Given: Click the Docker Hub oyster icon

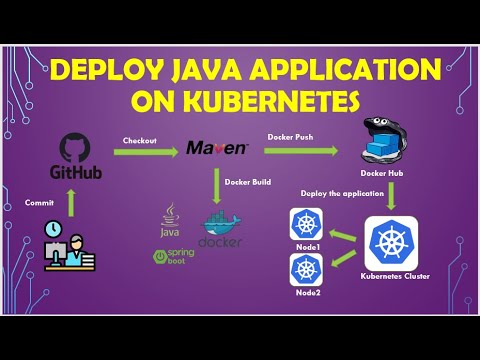Looking at the screenshot, I should coord(384,141).
